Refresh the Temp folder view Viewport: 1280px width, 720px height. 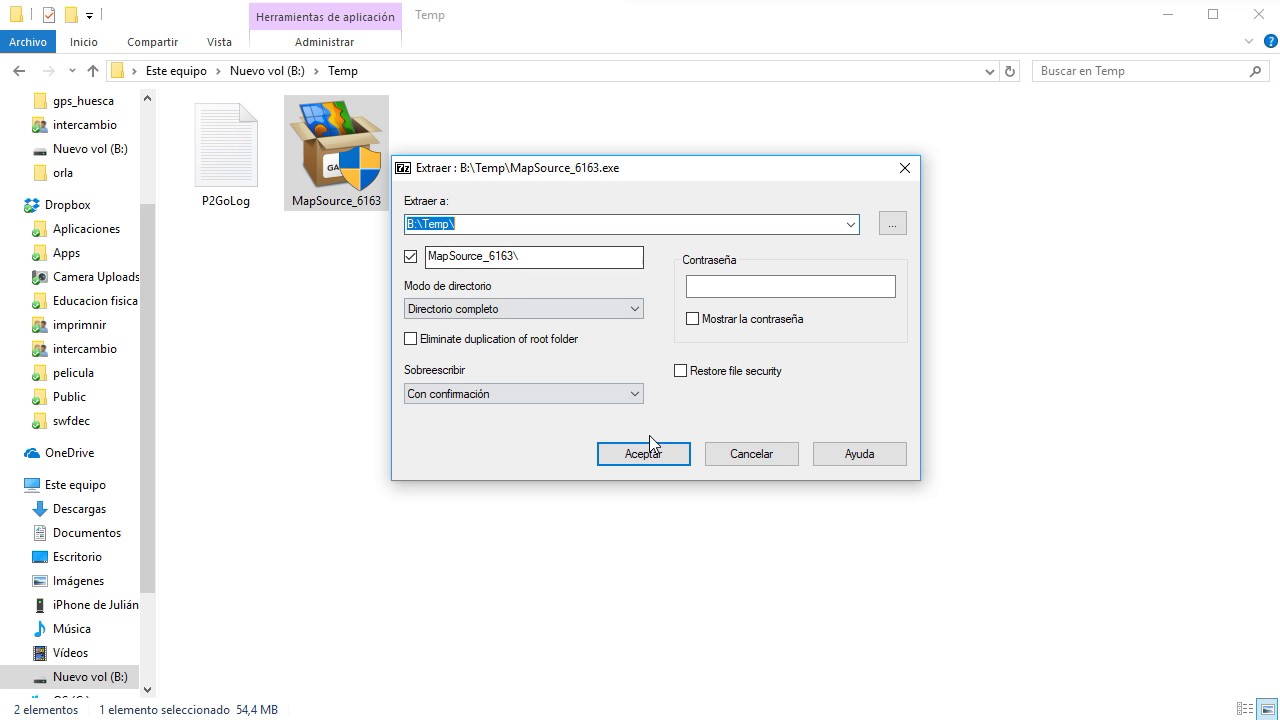click(x=1010, y=71)
